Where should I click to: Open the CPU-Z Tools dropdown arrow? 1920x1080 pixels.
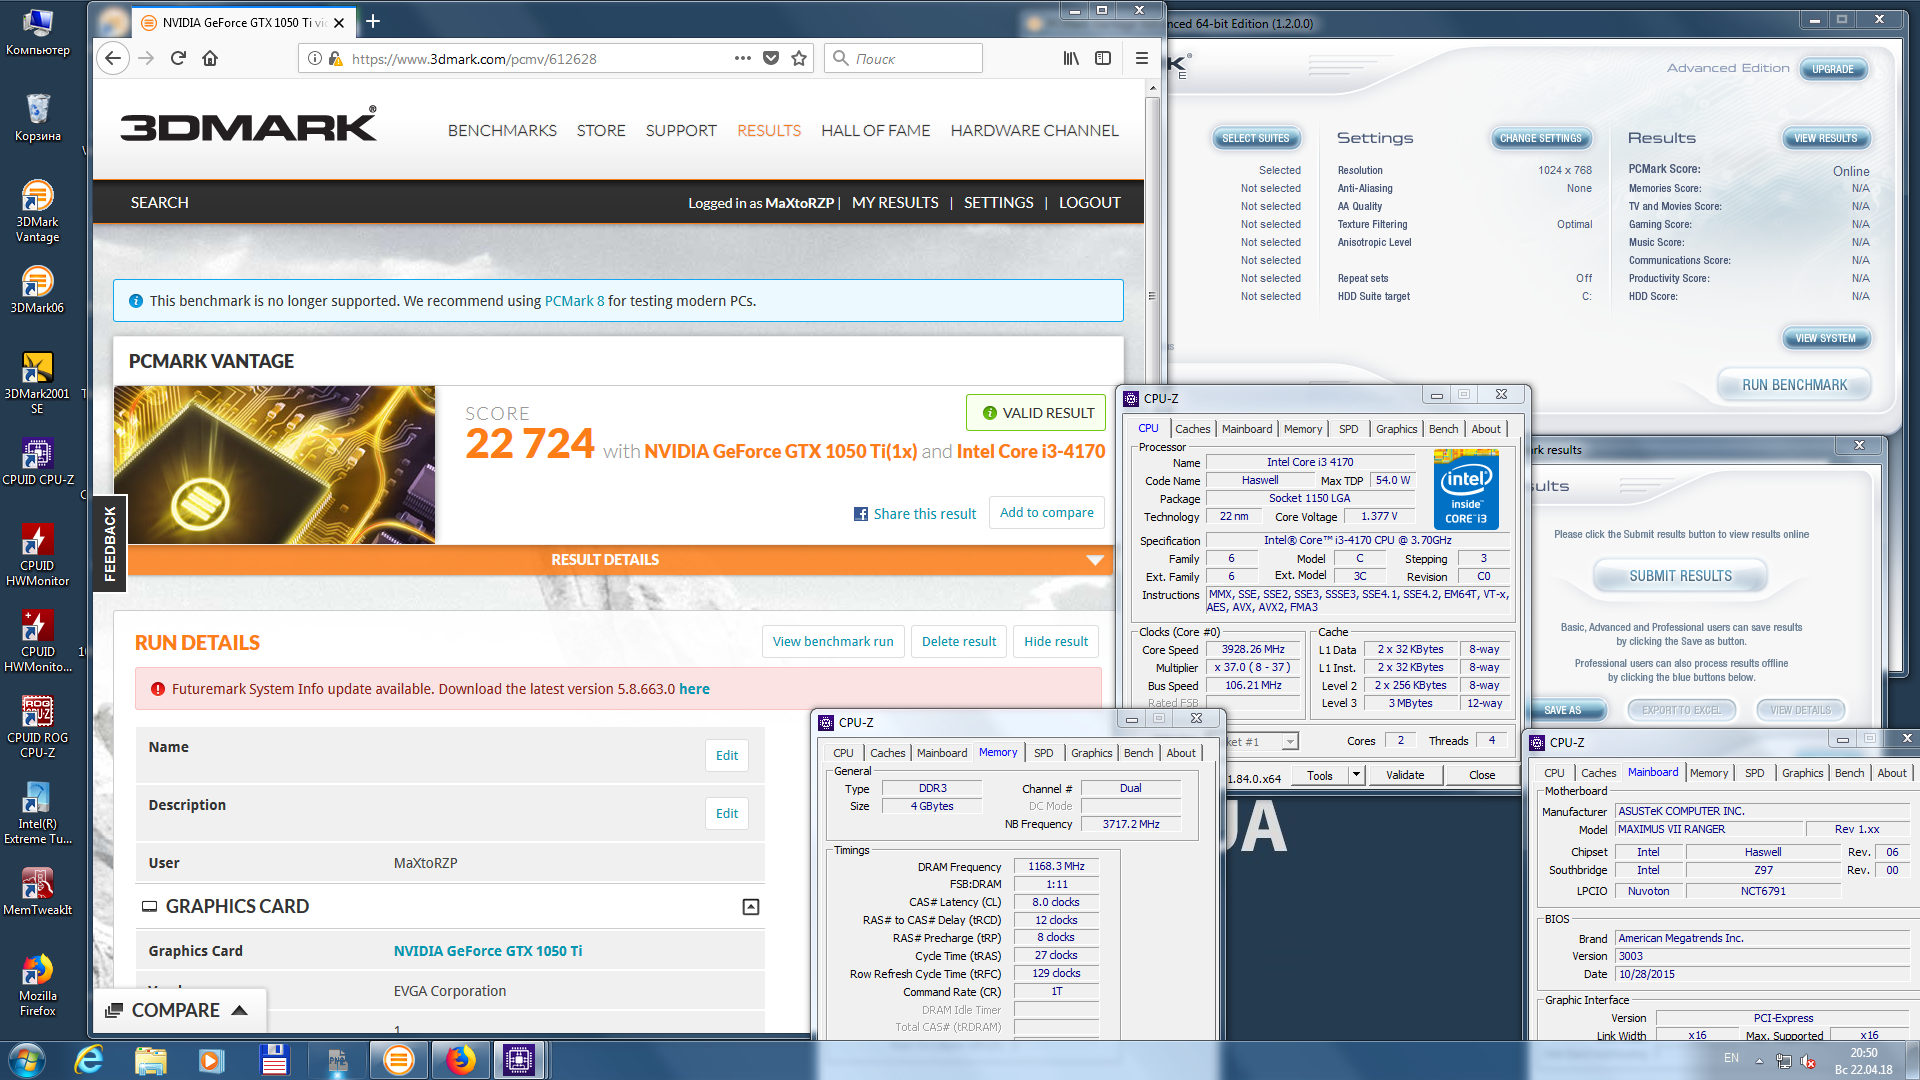1356,775
